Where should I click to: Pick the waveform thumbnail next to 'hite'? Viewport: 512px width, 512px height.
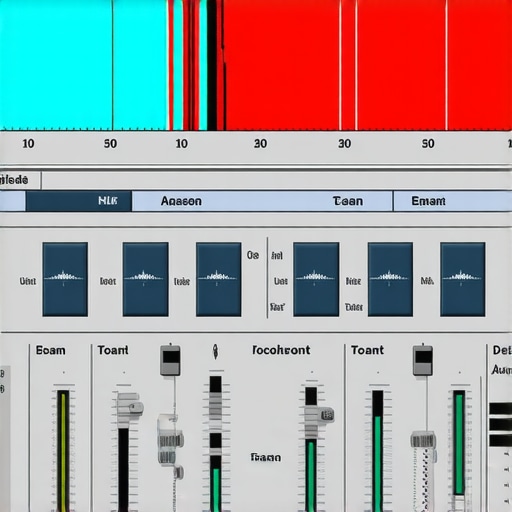[390, 279]
